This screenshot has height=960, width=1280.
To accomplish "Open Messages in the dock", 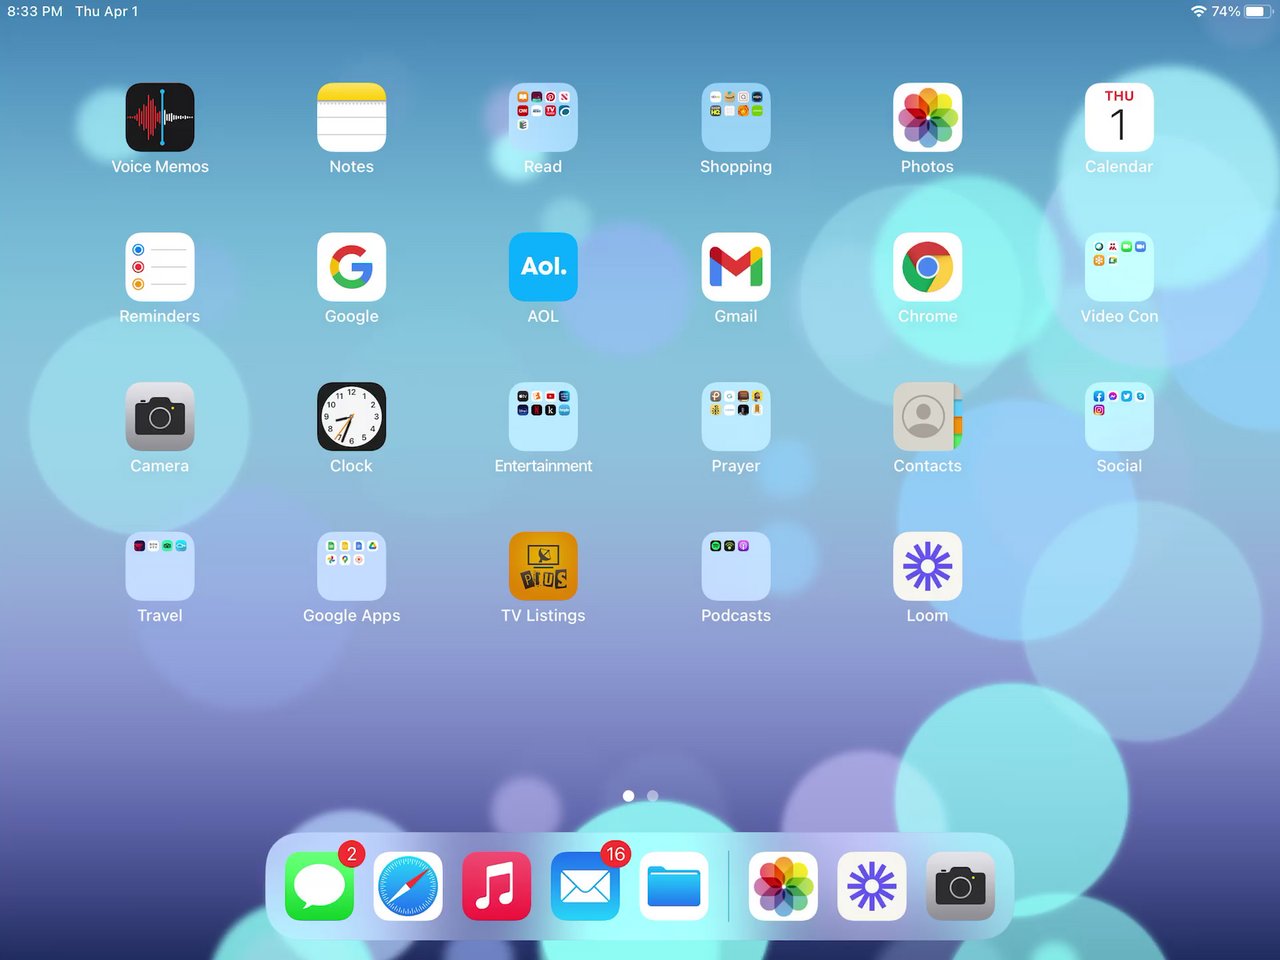I will click(319, 886).
